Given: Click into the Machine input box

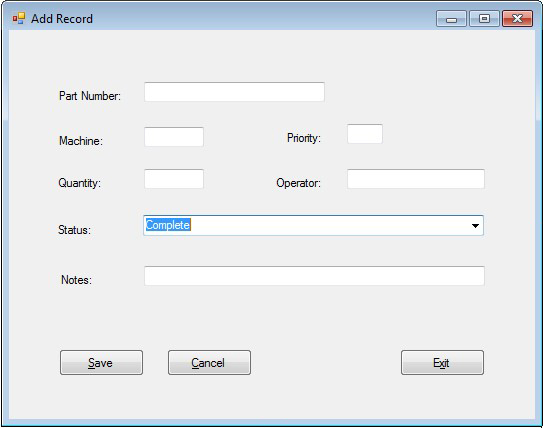Looking at the screenshot, I should [174, 137].
